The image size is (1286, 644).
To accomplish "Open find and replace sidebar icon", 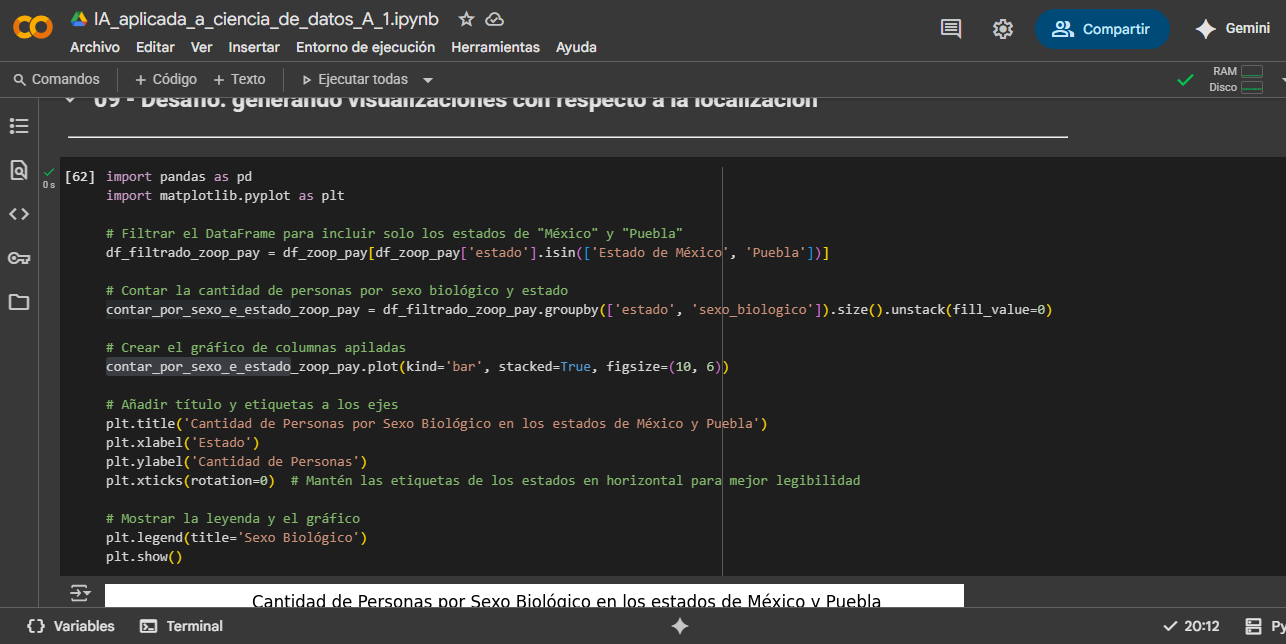I will (x=19, y=170).
